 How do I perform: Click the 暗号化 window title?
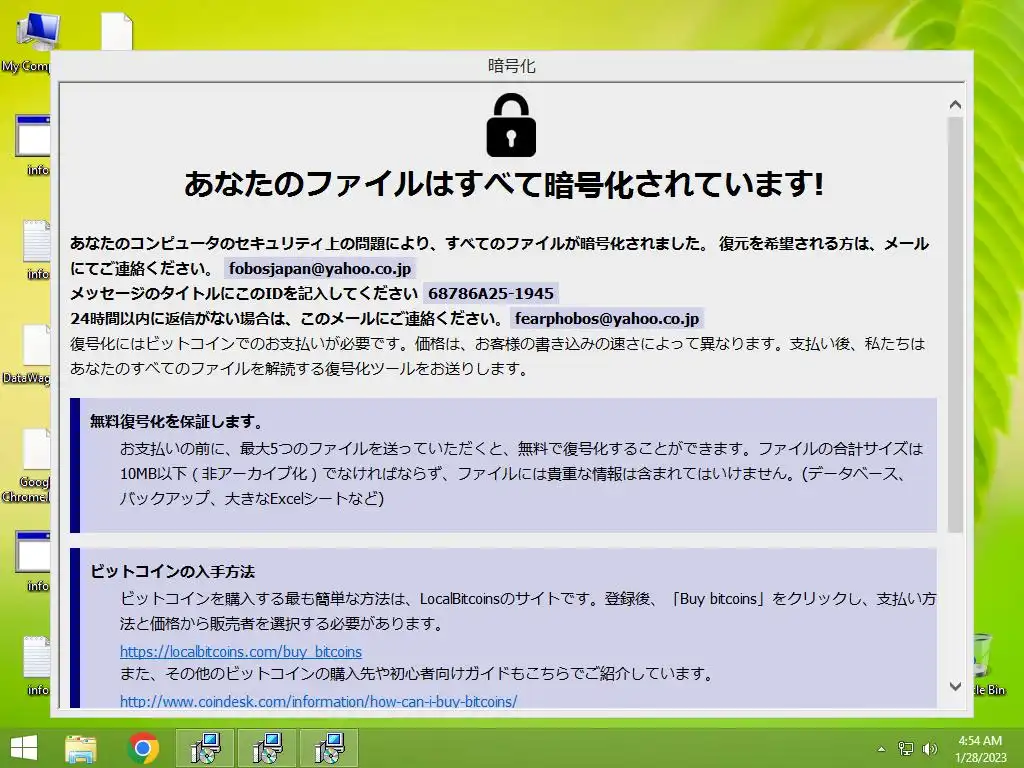coord(511,66)
